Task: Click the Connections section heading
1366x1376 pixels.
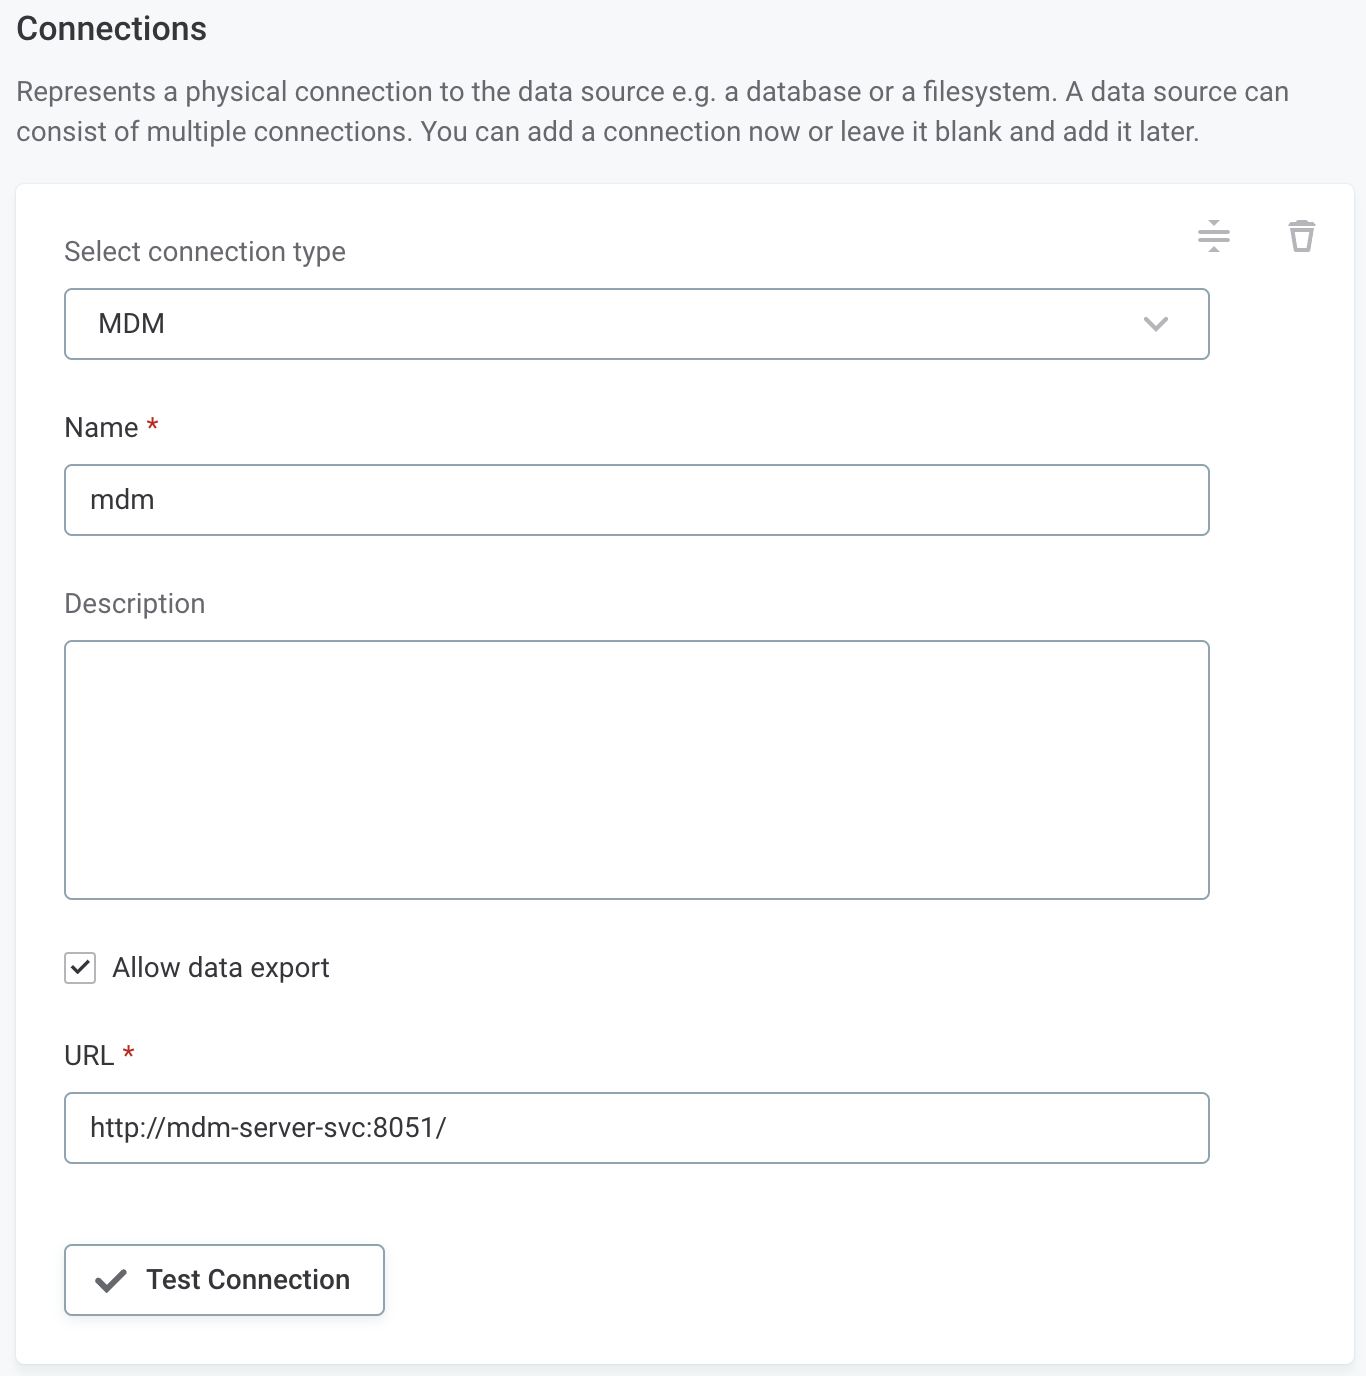Action: 111,29
